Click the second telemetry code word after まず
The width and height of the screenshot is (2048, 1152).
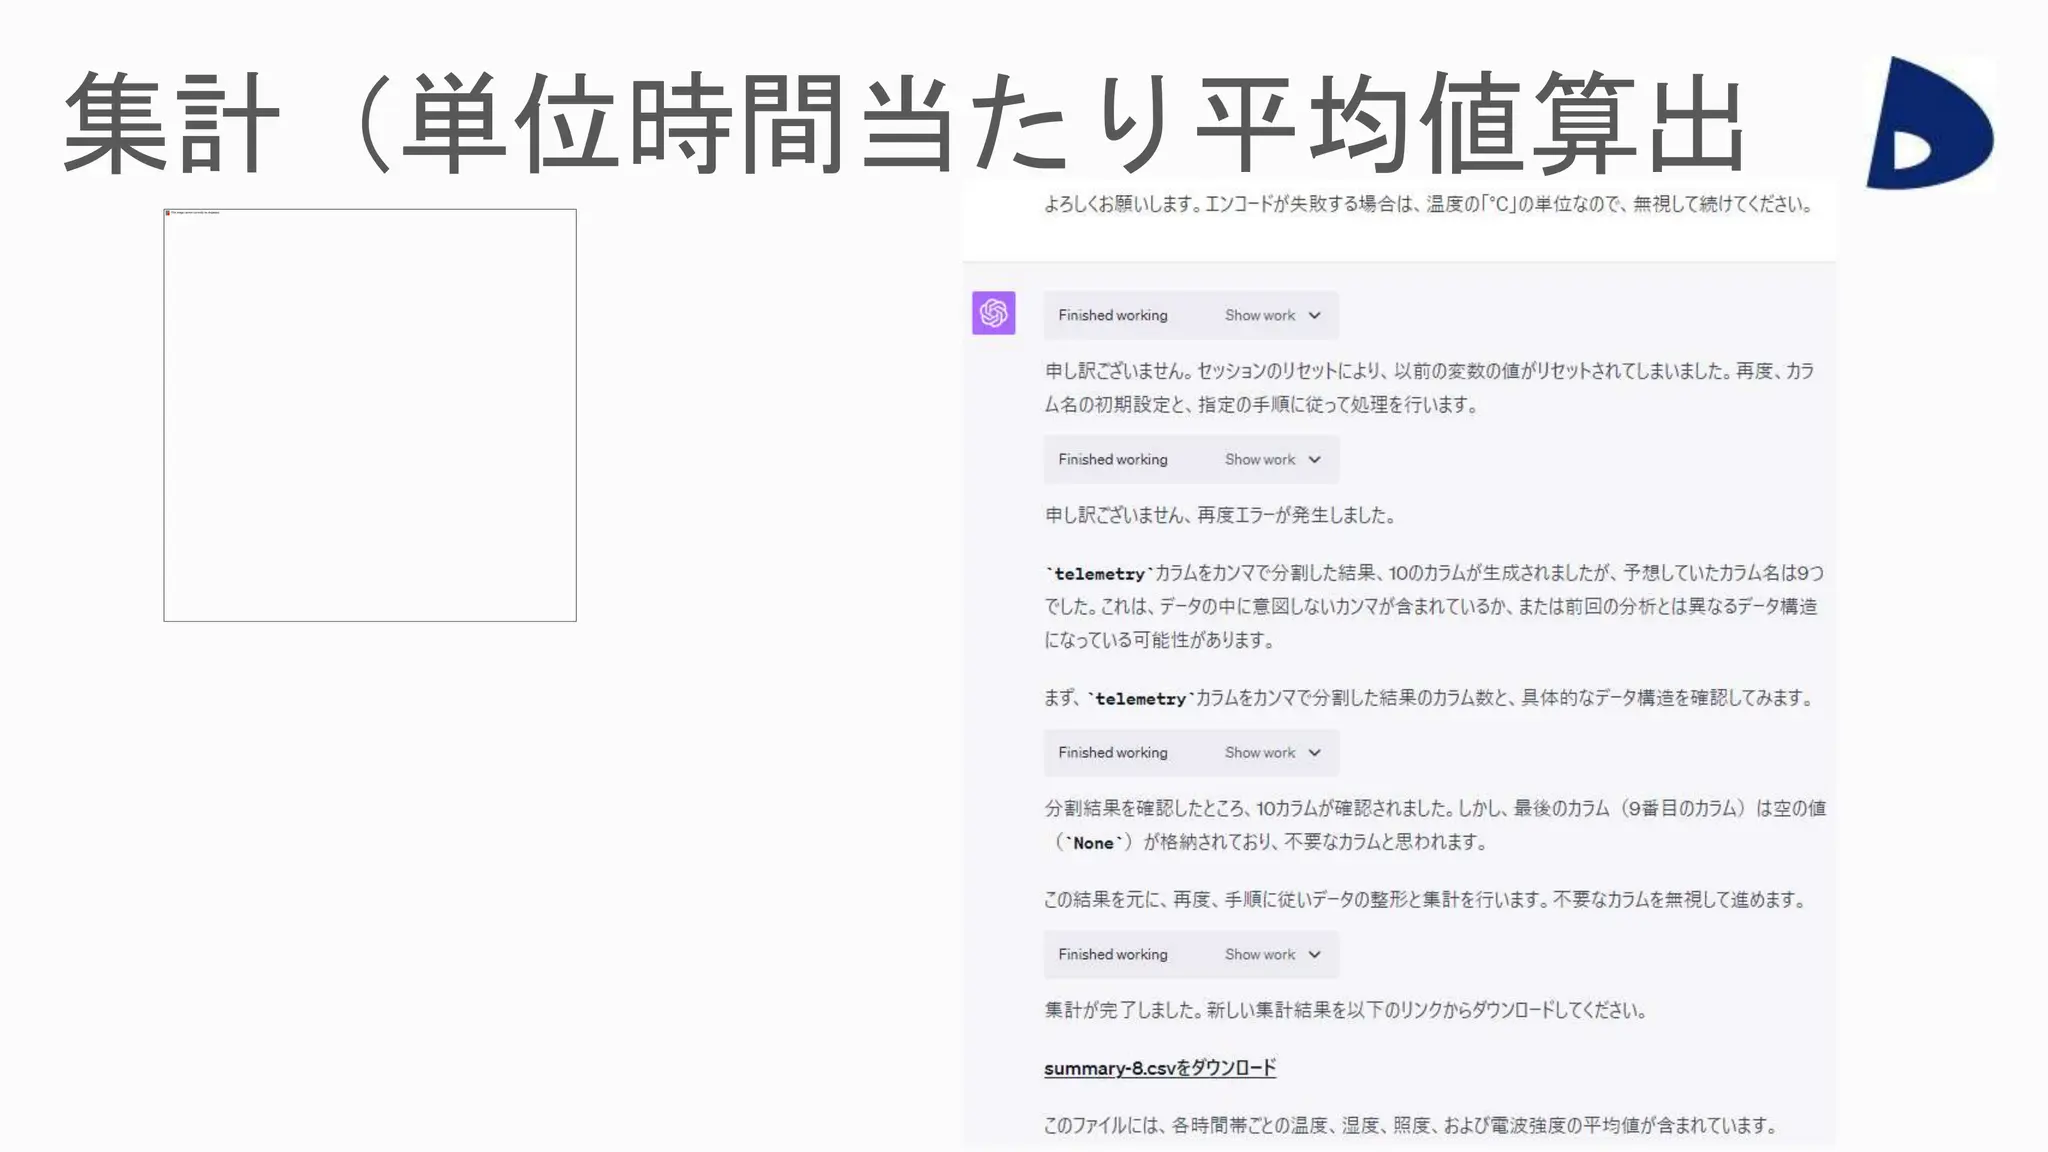tap(1140, 699)
